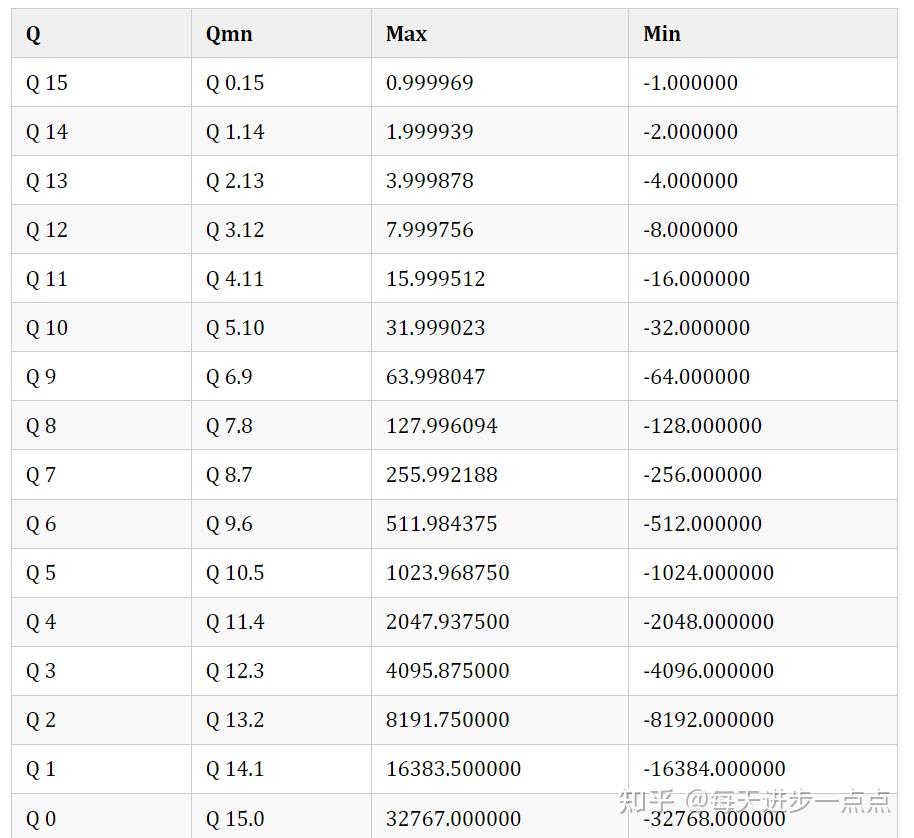
Task: Click the Max column header
Action: (x=406, y=34)
